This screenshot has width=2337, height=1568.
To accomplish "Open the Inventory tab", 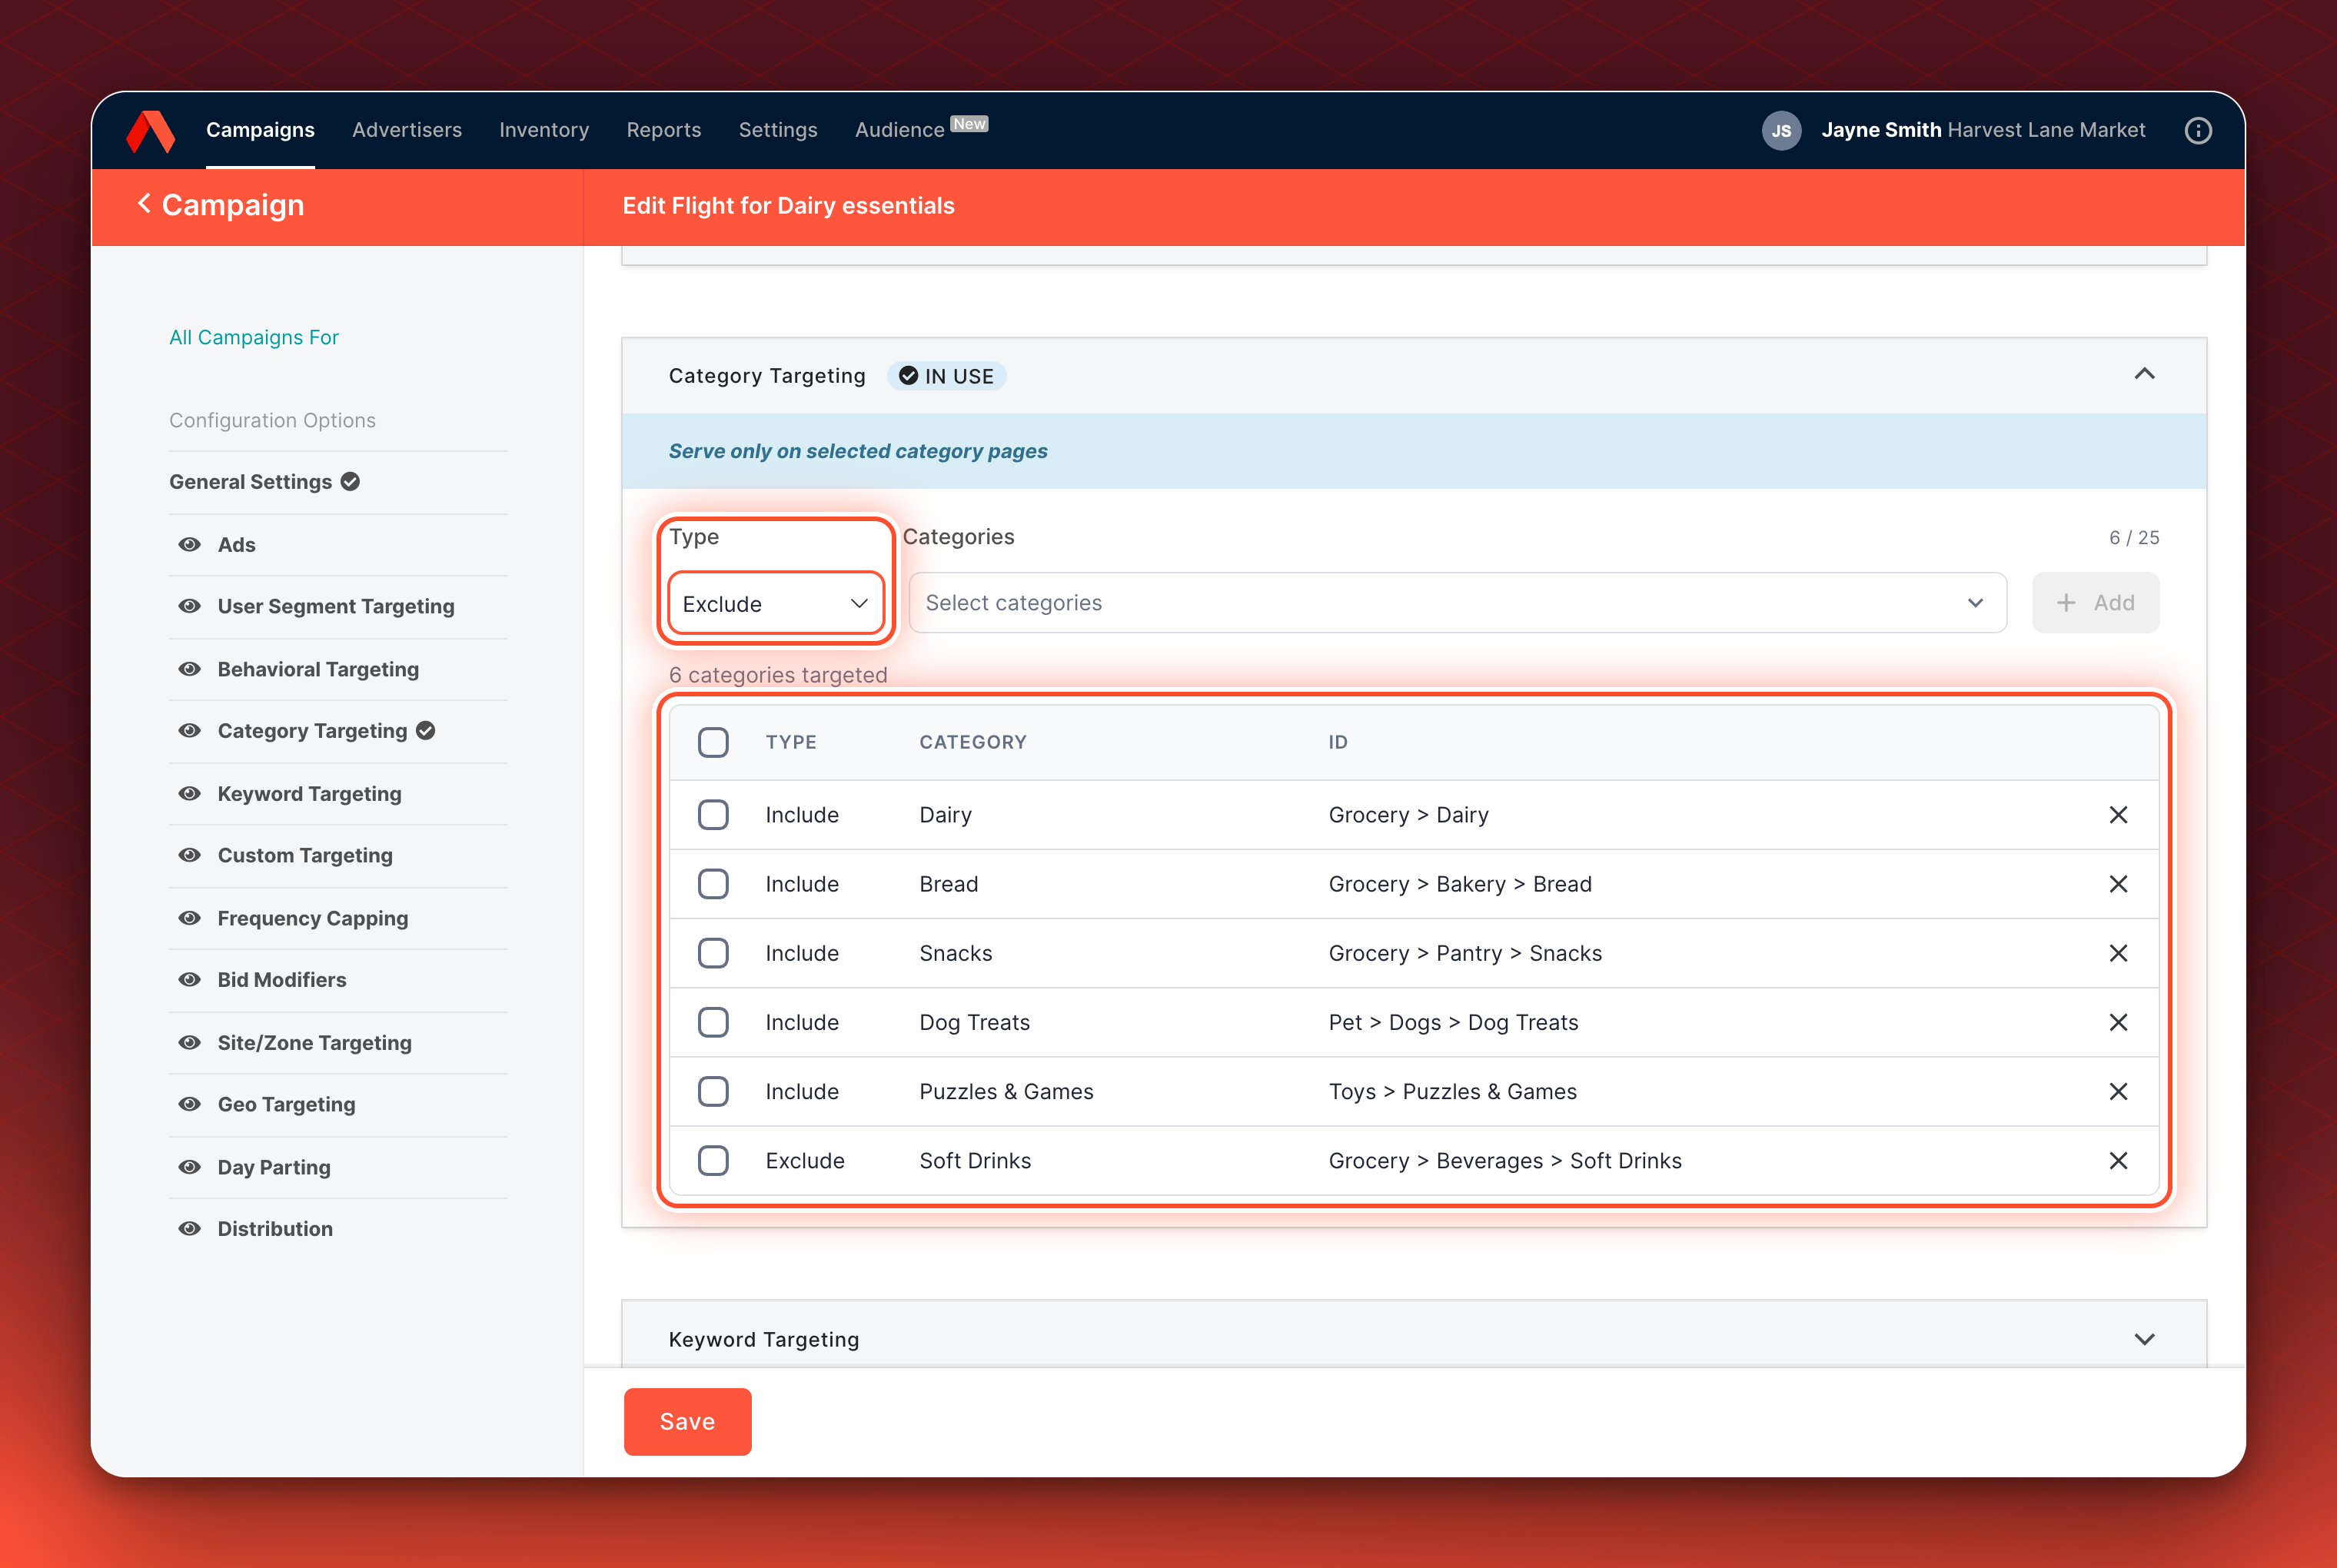I will point(544,130).
